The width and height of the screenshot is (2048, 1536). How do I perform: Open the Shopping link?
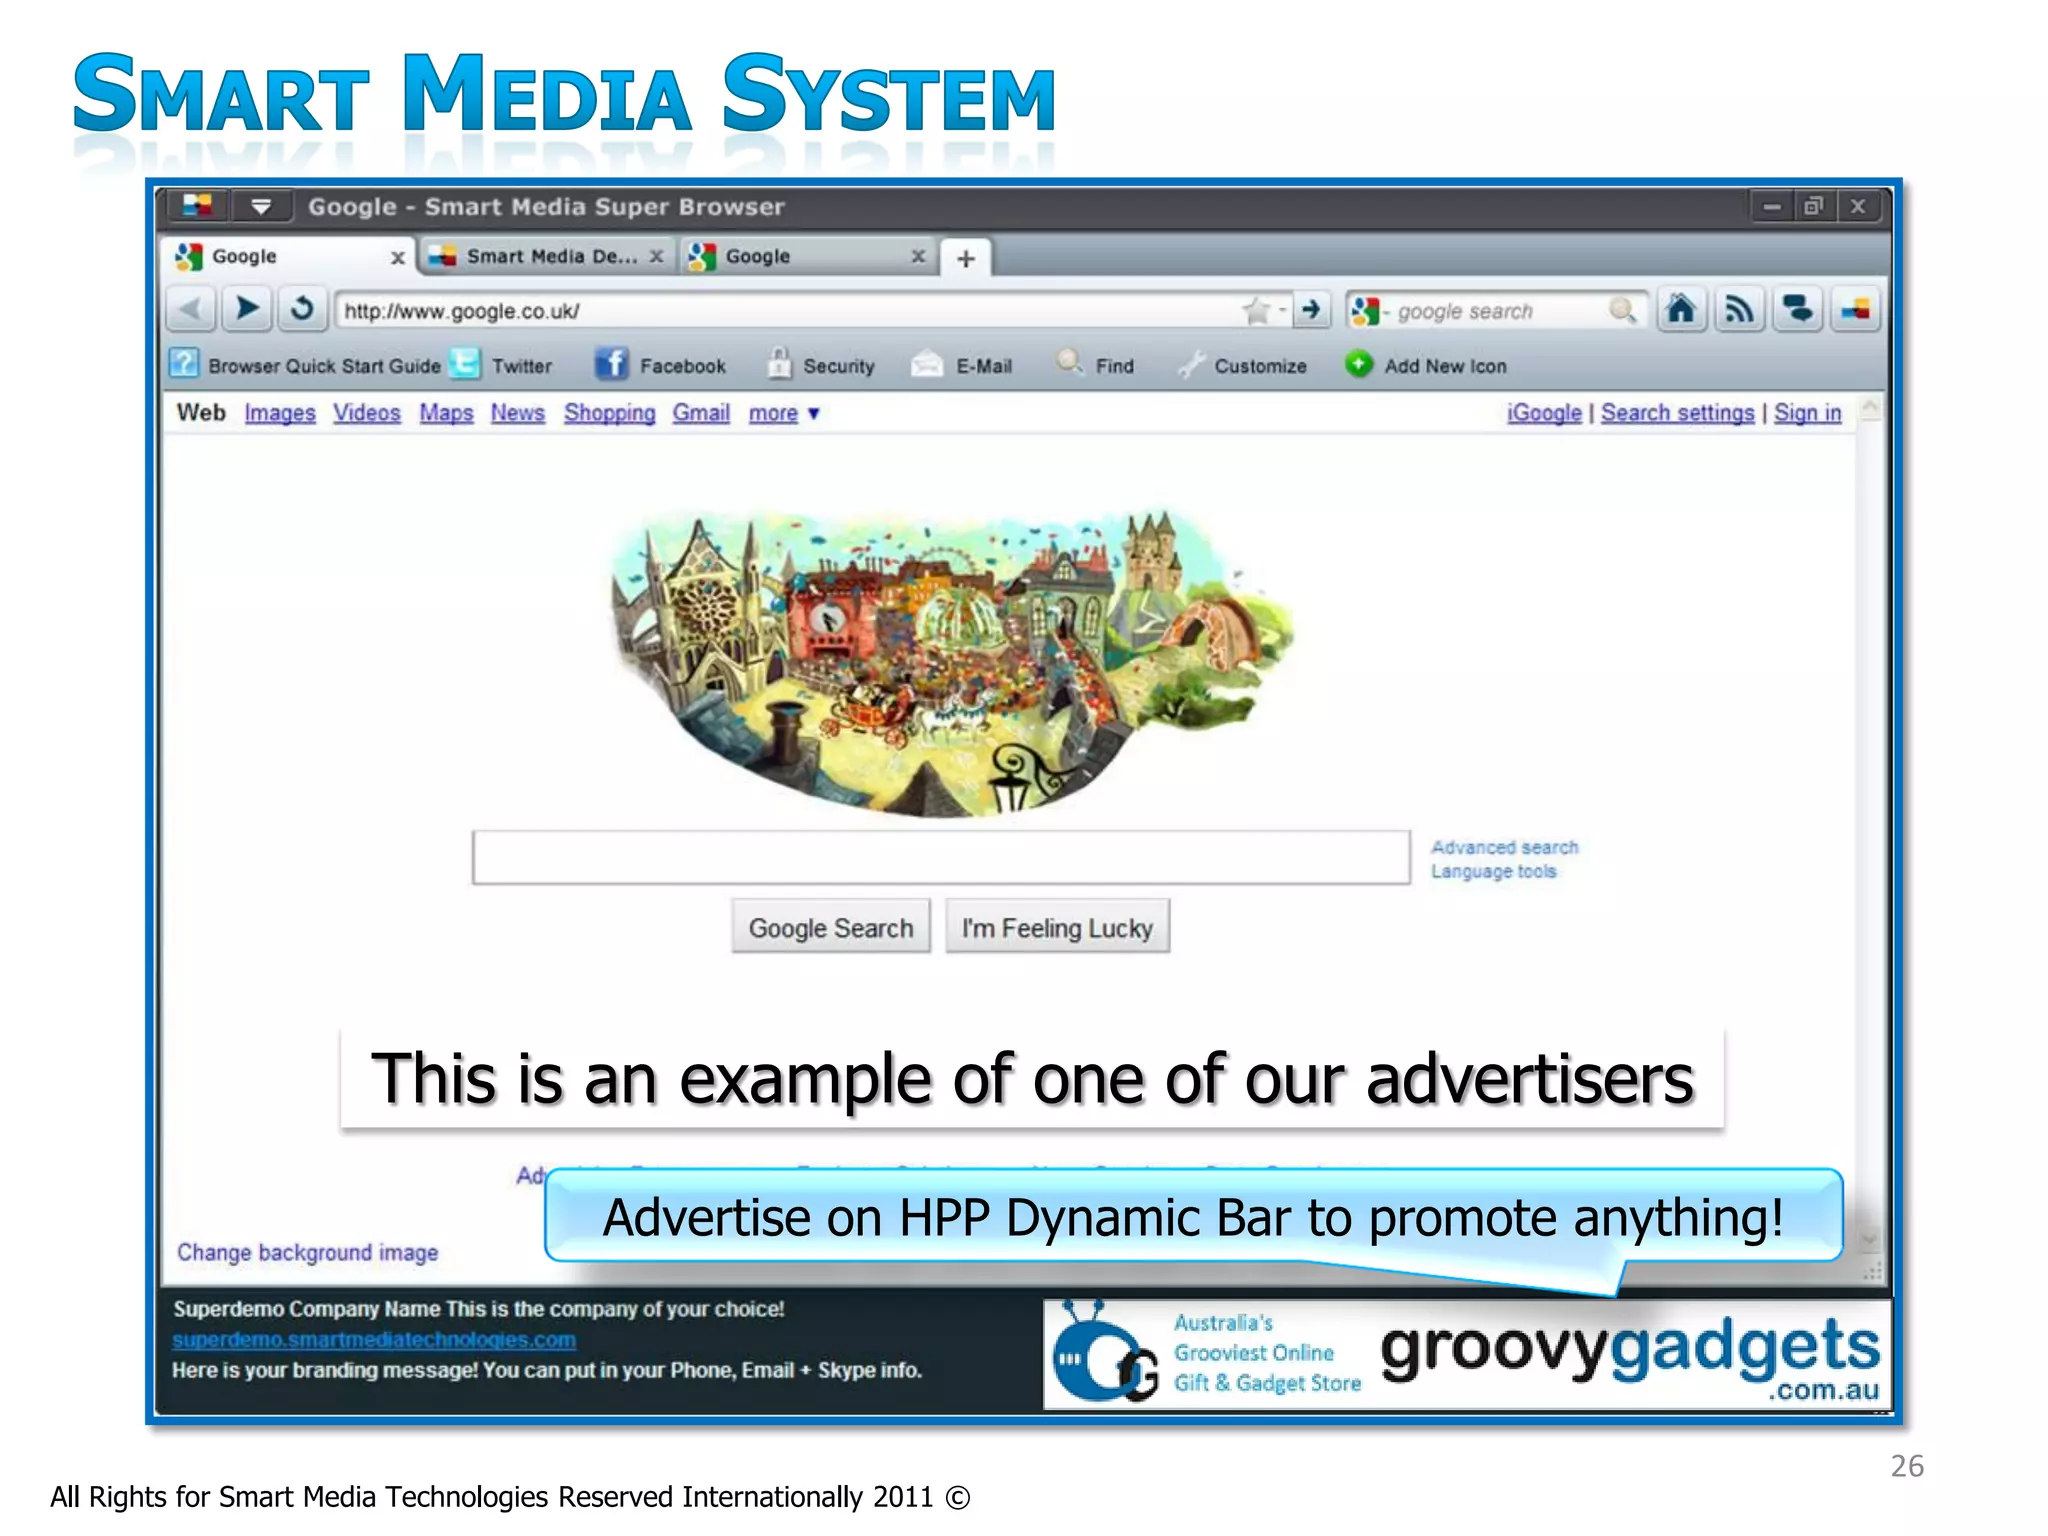click(x=609, y=413)
